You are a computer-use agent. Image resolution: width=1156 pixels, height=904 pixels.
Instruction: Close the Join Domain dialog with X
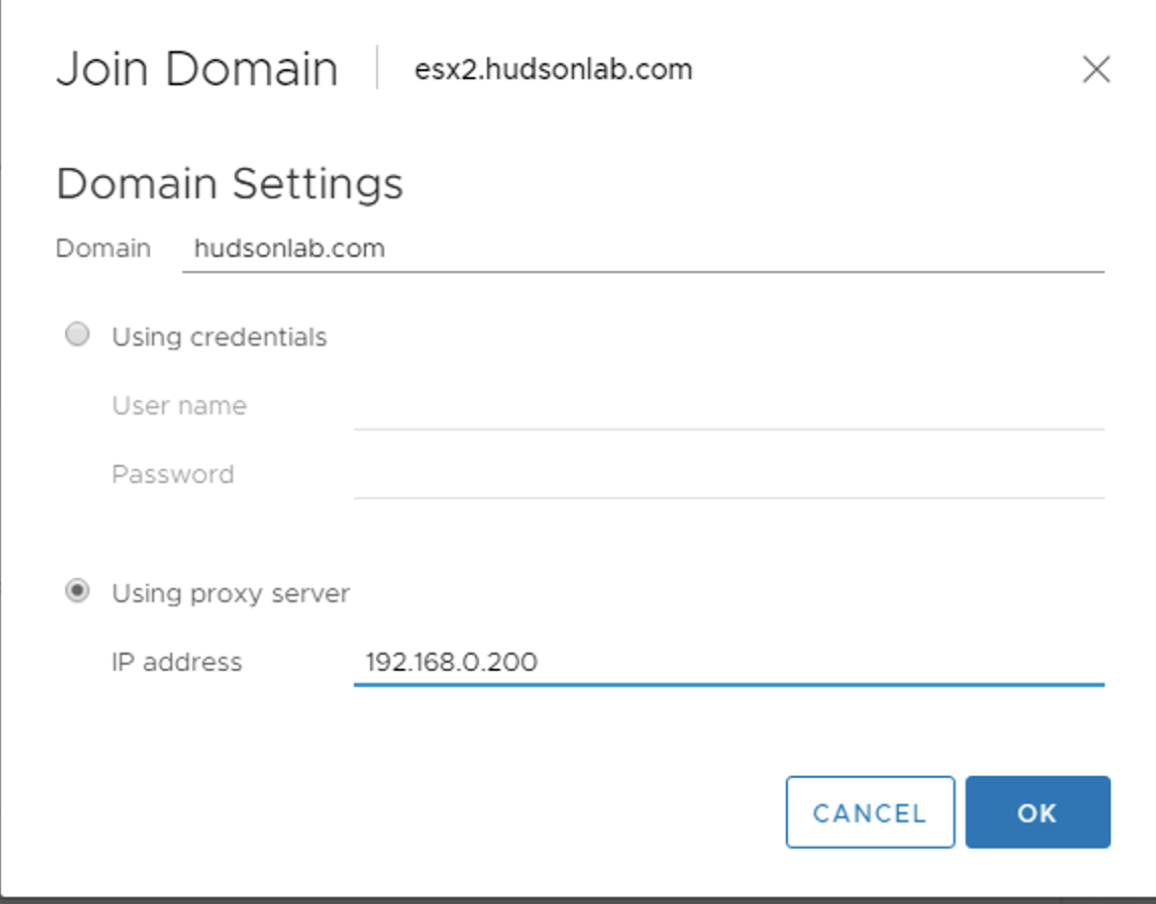1096,69
